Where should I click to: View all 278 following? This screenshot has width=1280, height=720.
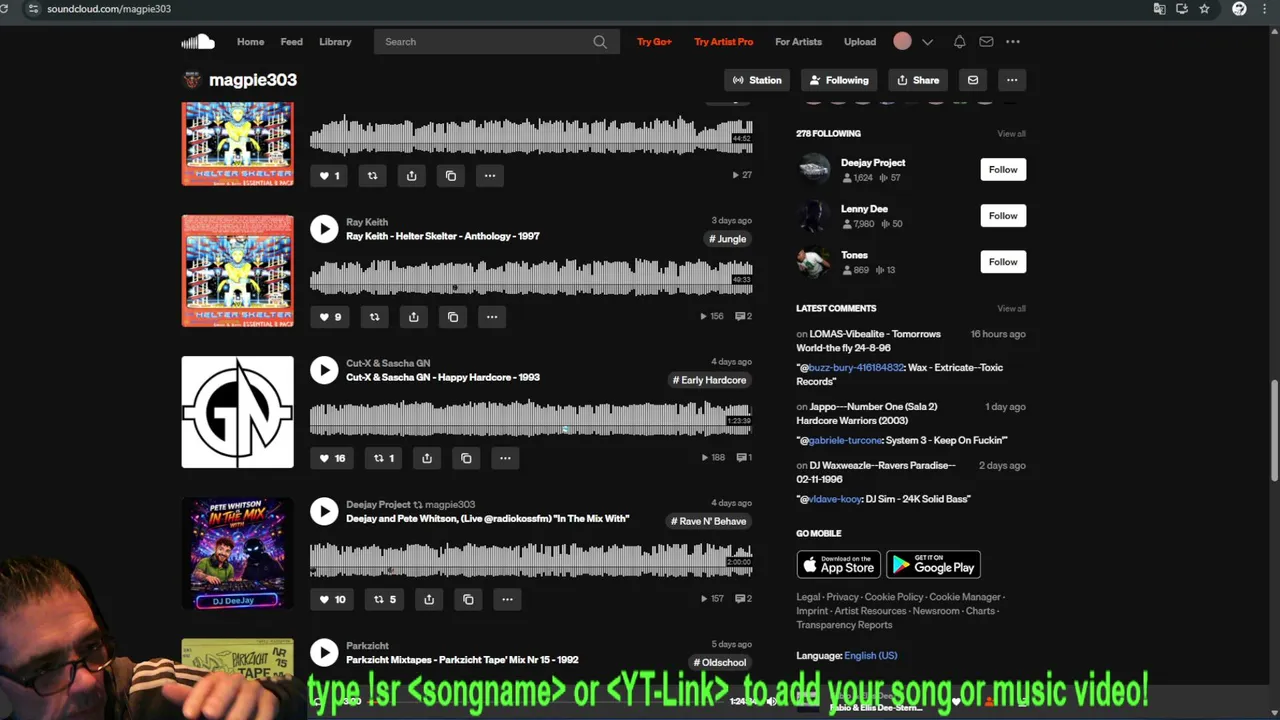[1011, 133]
